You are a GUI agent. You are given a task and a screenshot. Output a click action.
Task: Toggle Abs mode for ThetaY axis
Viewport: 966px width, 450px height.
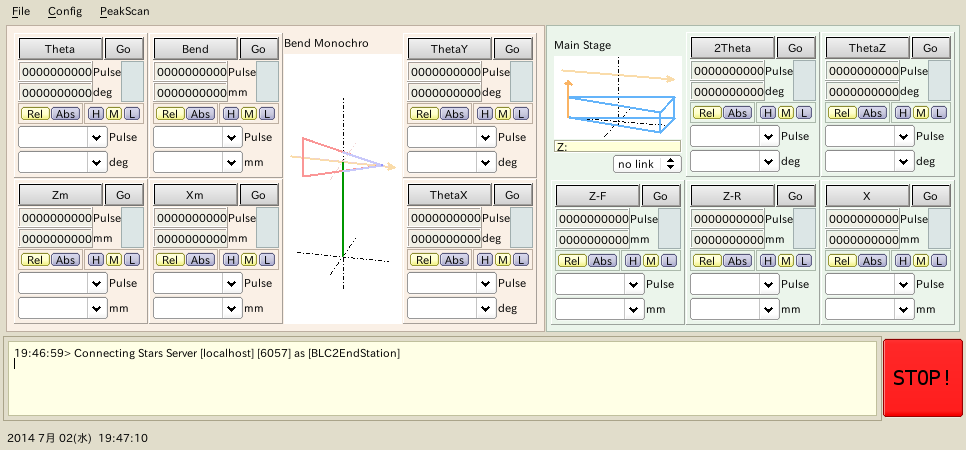454,113
